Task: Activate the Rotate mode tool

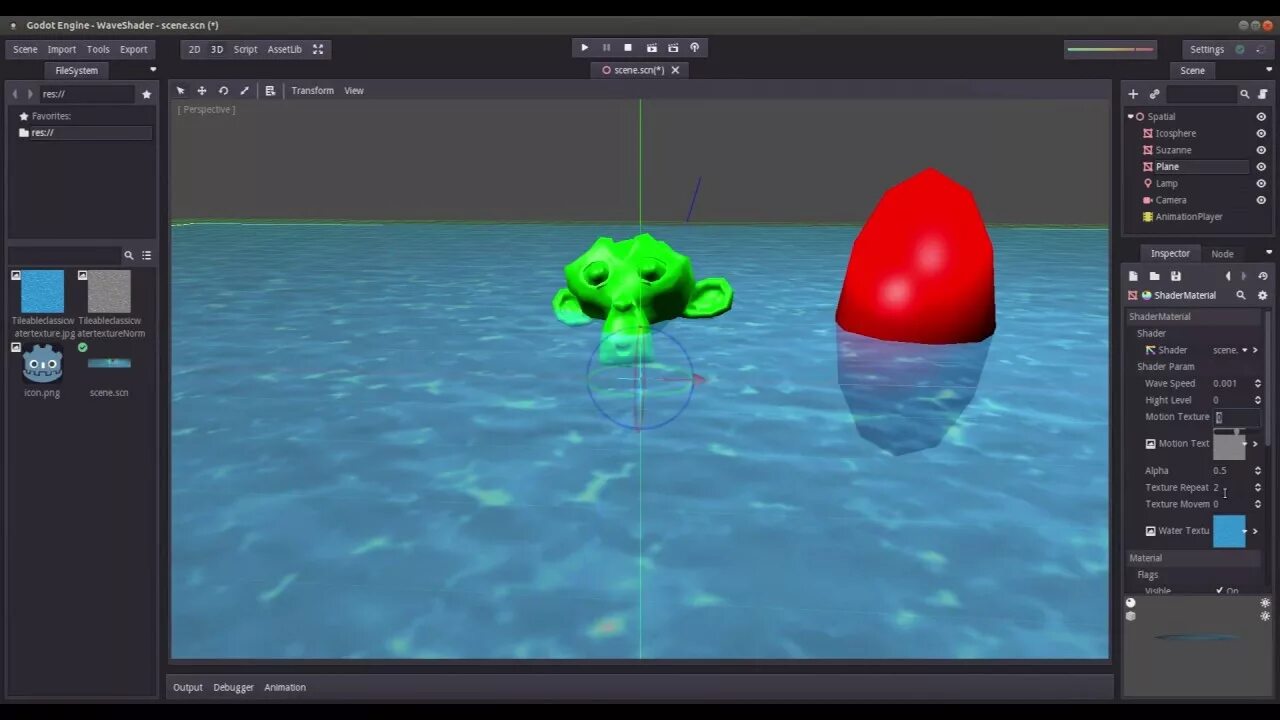Action: pyautogui.click(x=223, y=90)
